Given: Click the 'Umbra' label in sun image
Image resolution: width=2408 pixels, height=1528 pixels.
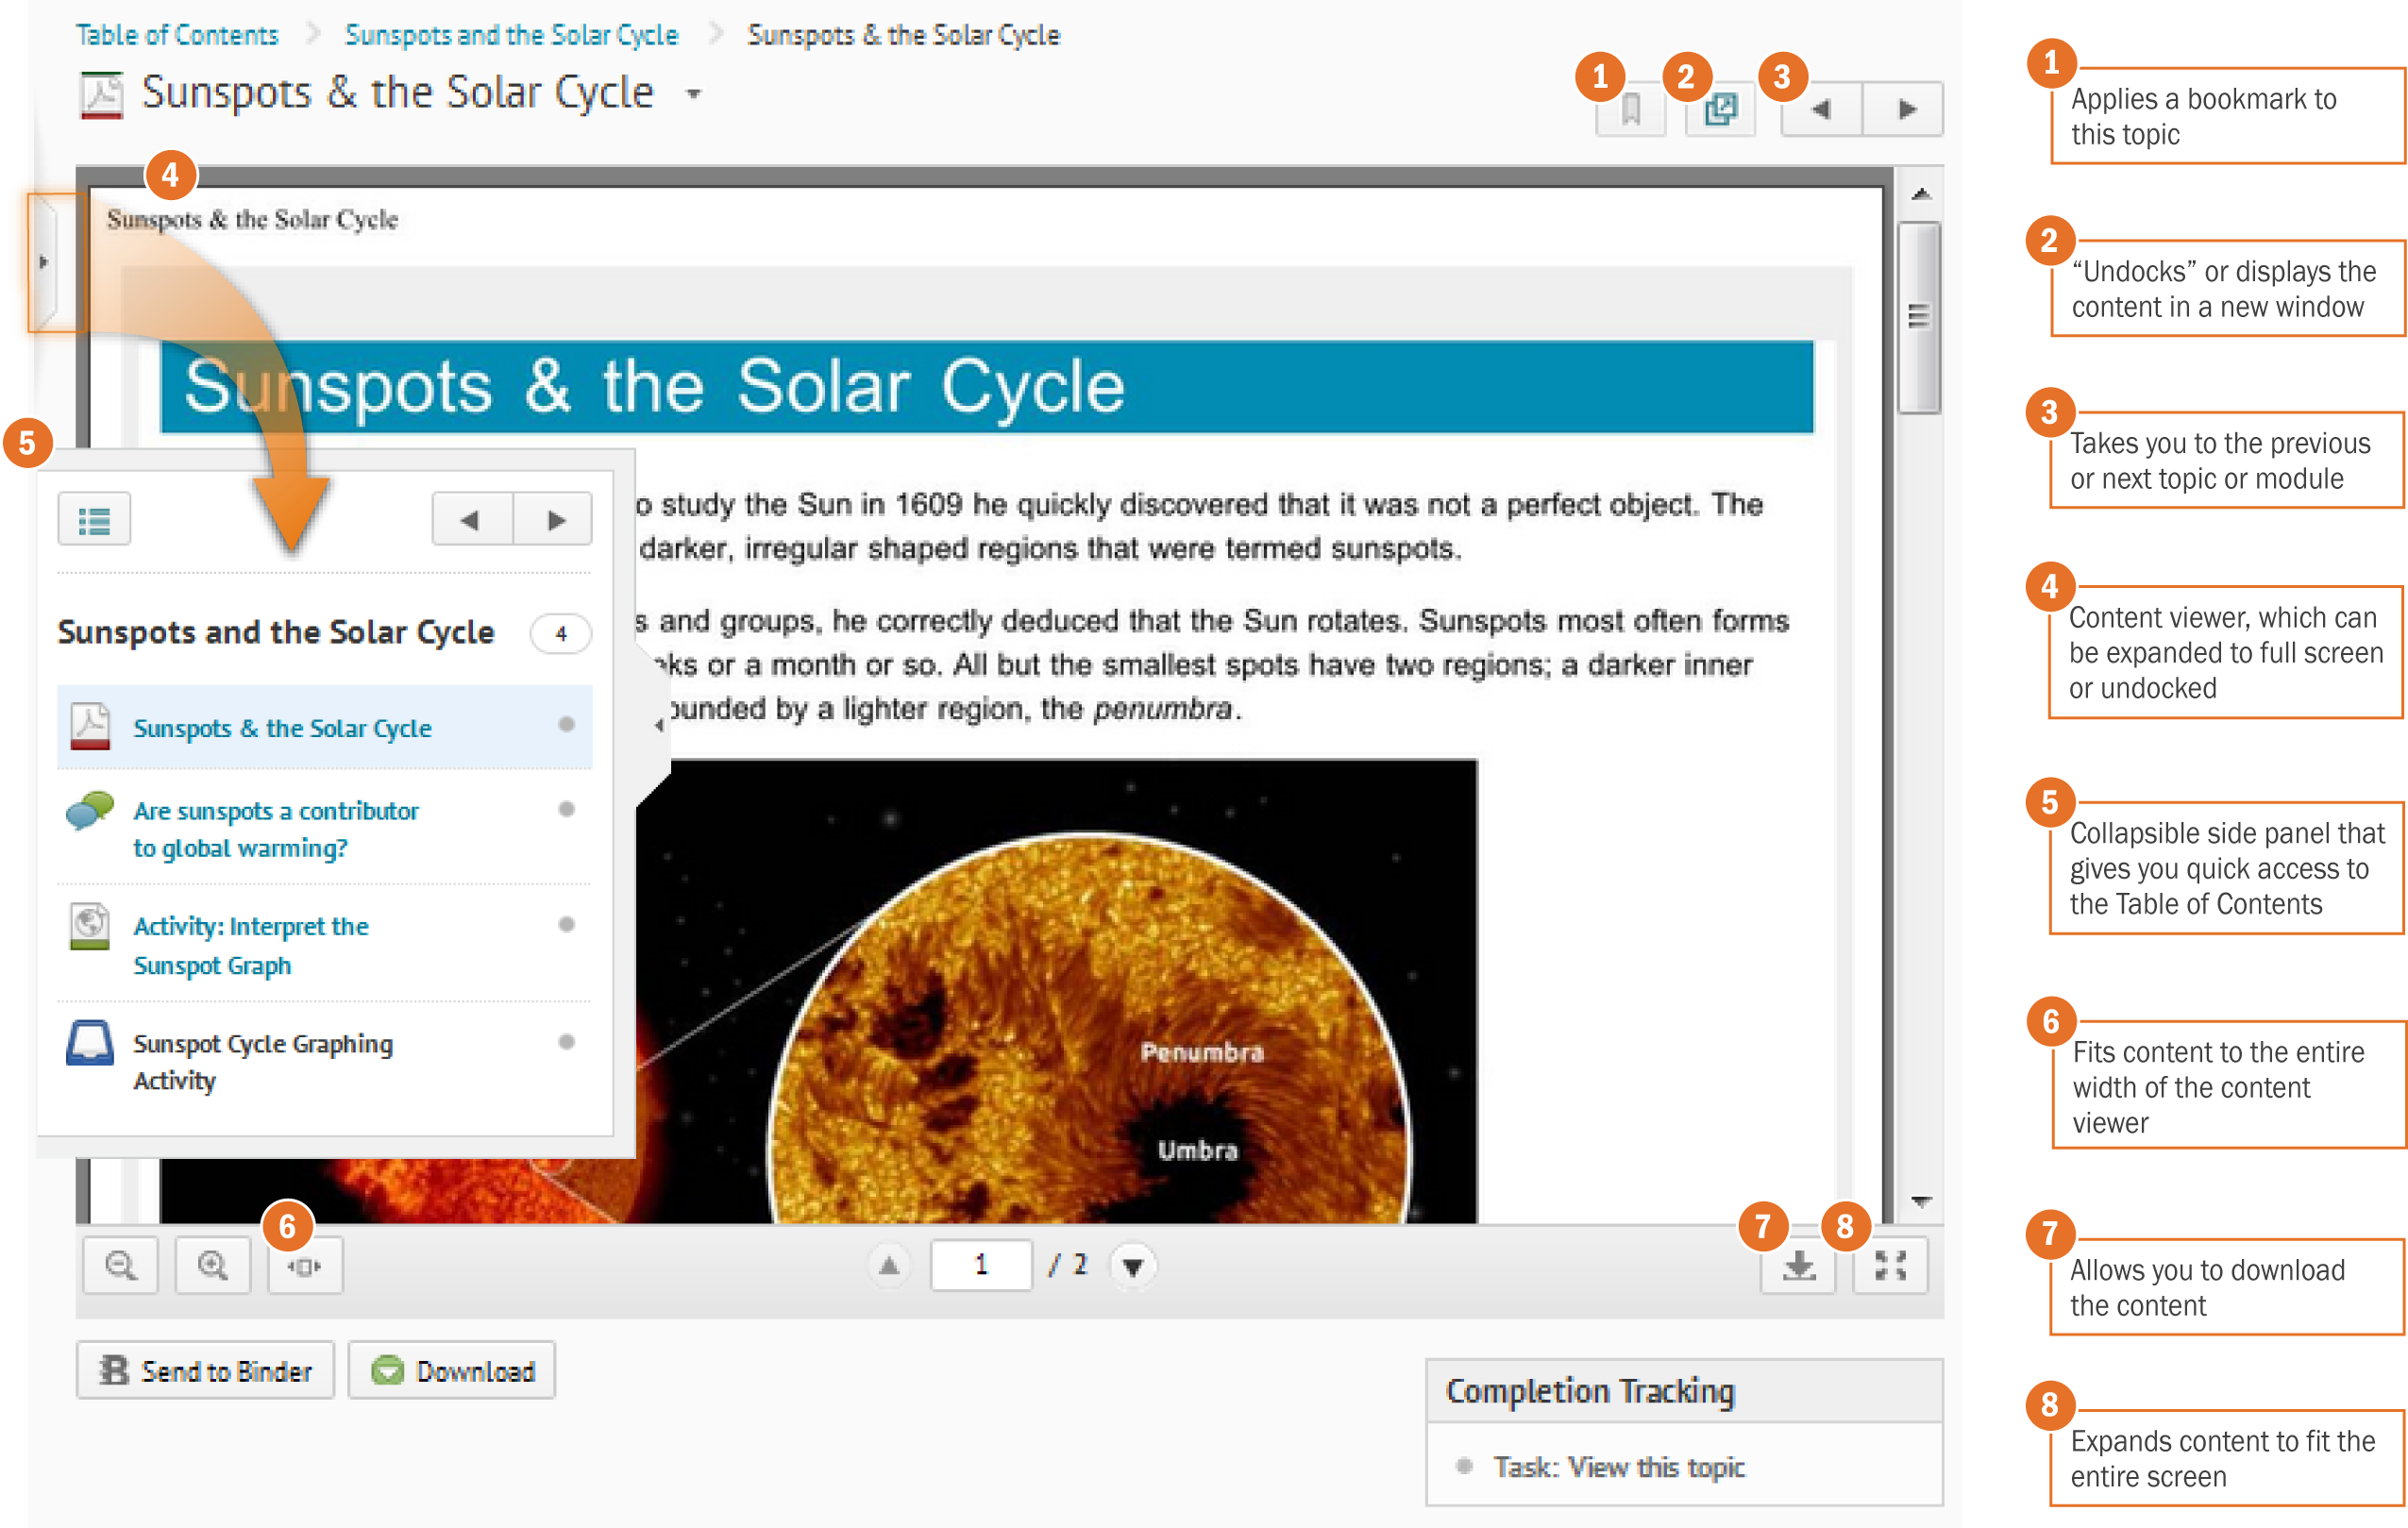Looking at the screenshot, I should pyautogui.click(x=1198, y=1151).
